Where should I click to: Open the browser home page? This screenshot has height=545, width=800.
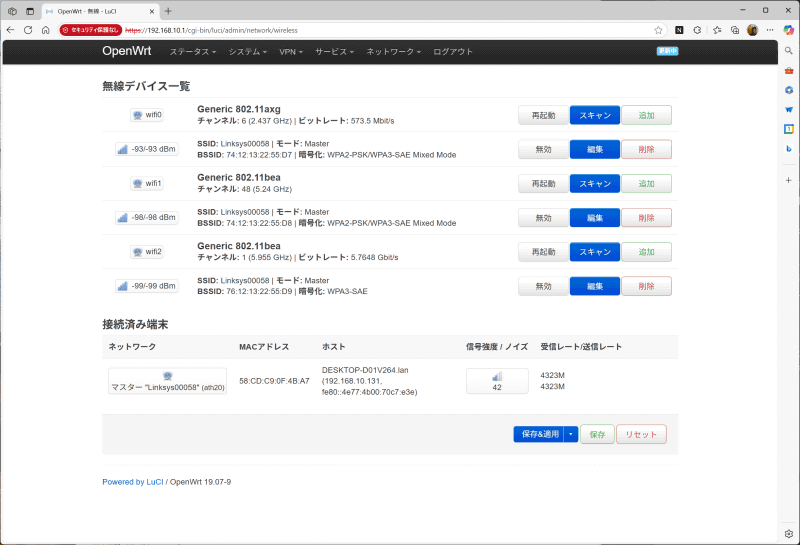point(45,30)
